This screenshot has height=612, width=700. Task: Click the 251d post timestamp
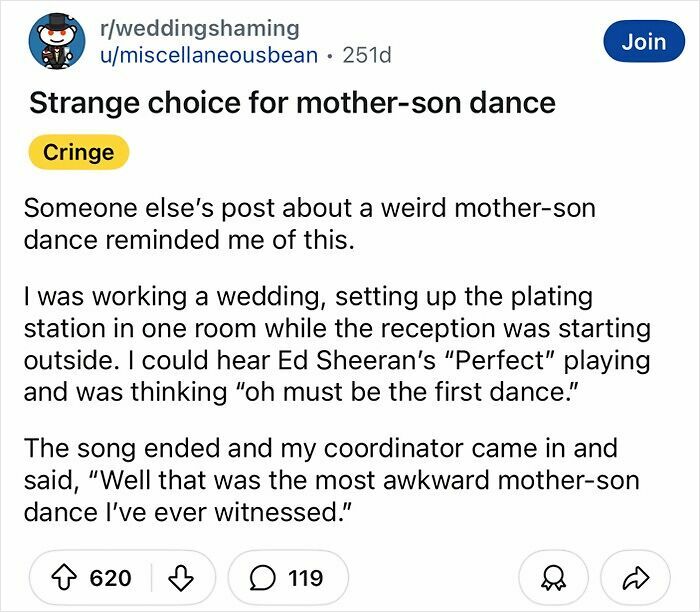click(x=367, y=55)
